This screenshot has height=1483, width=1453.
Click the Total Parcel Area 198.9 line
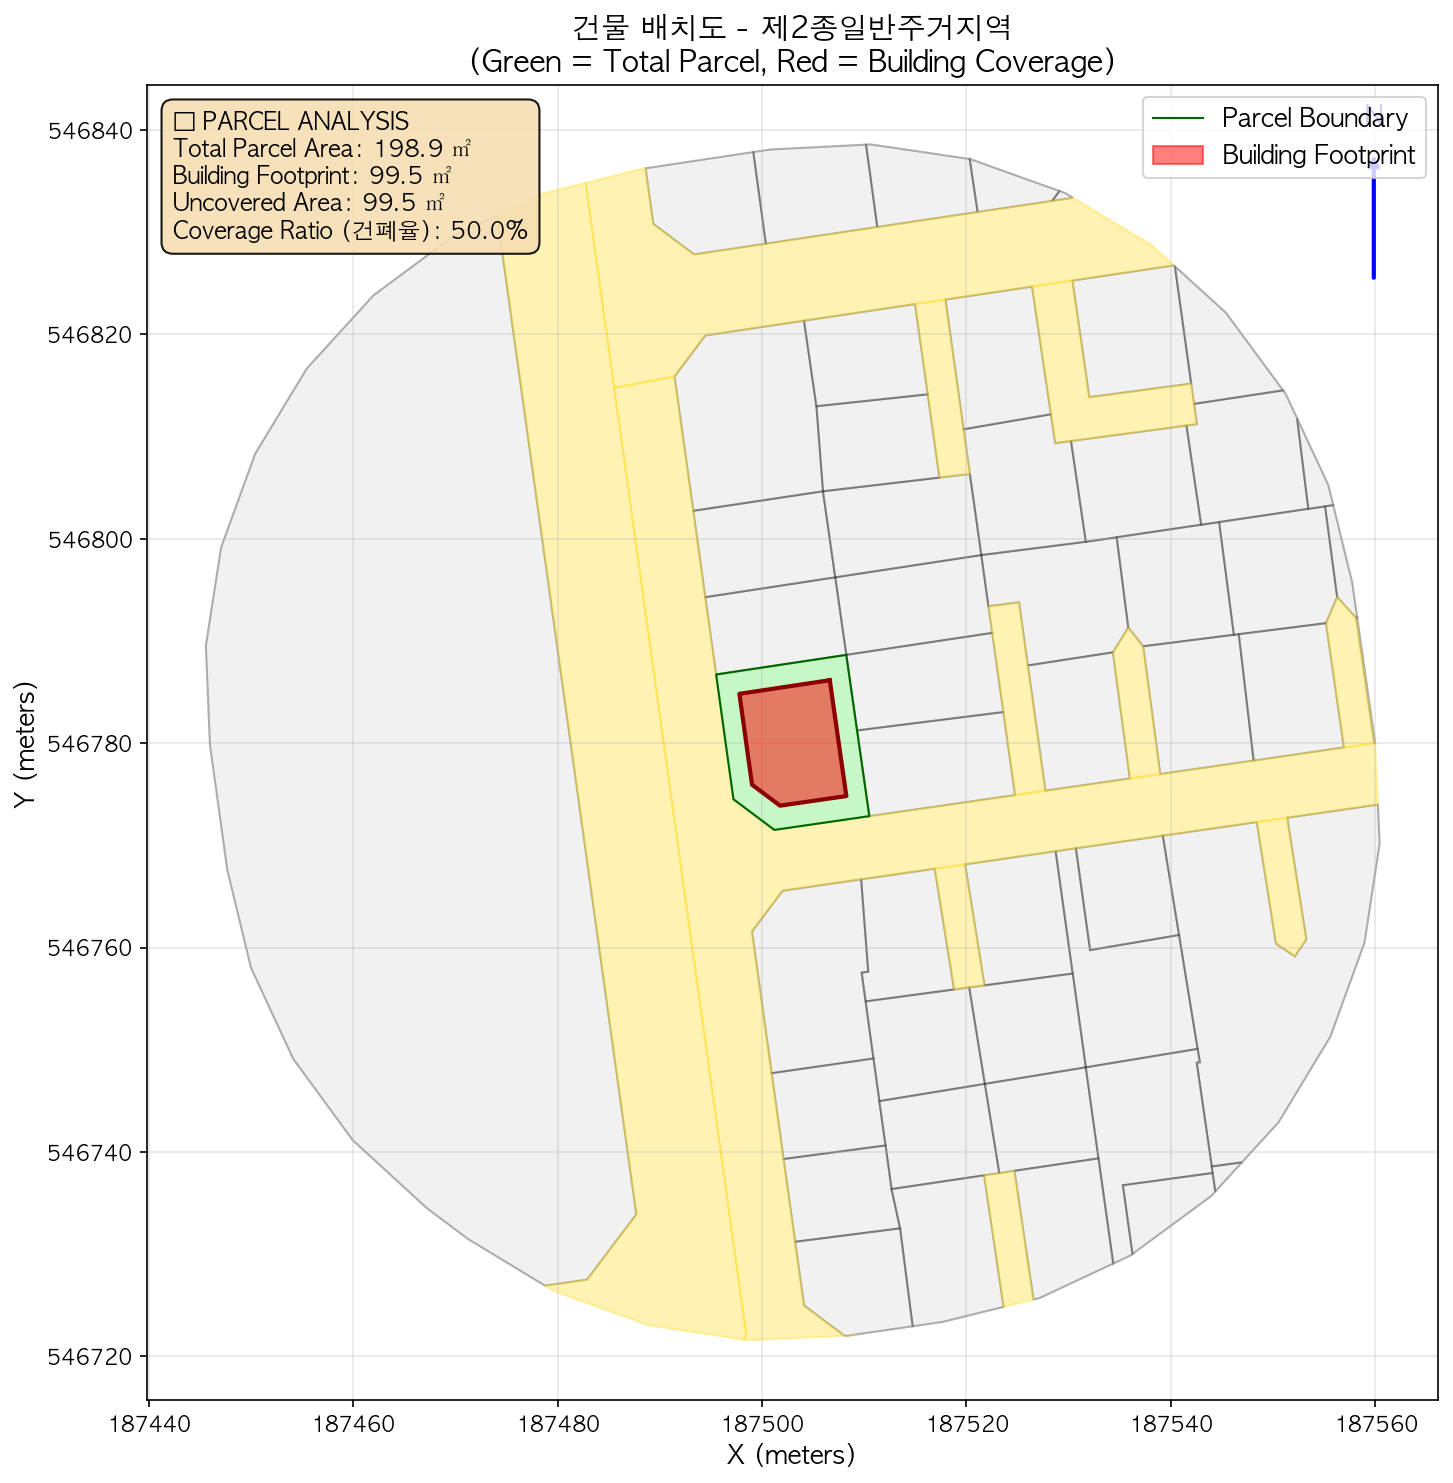point(321,149)
